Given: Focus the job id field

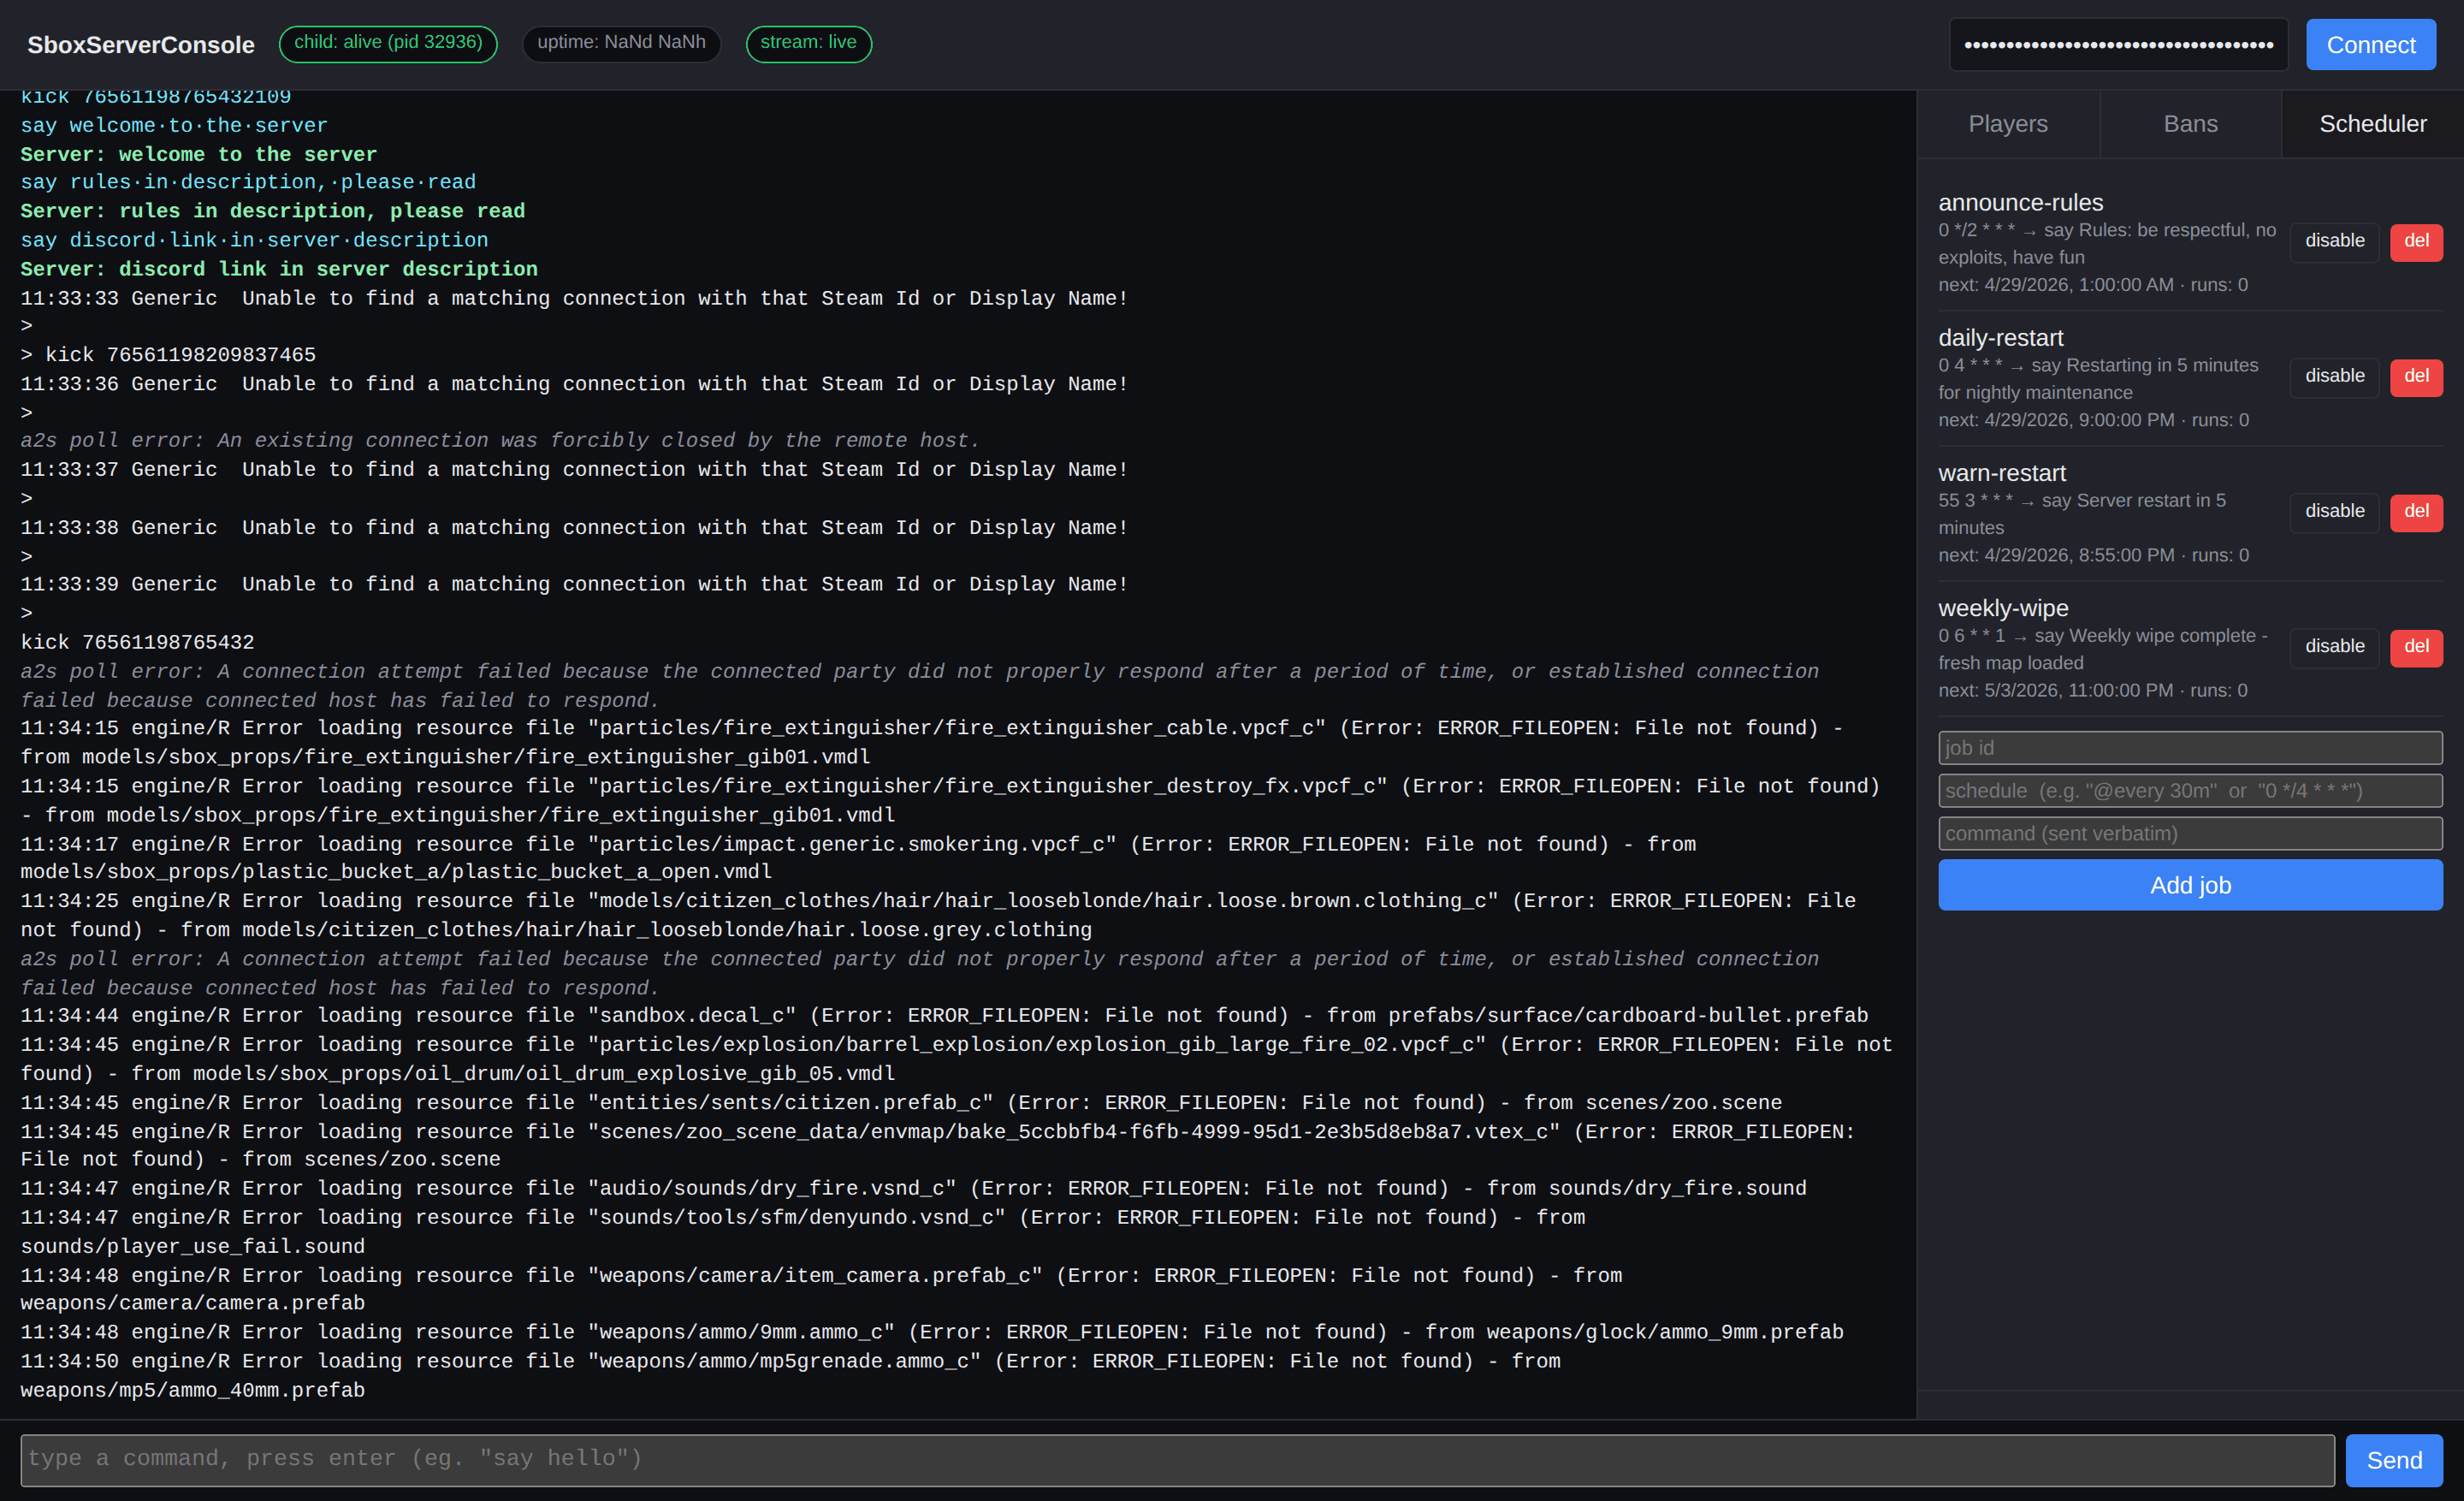Looking at the screenshot, I should (x=2190, y=748).
